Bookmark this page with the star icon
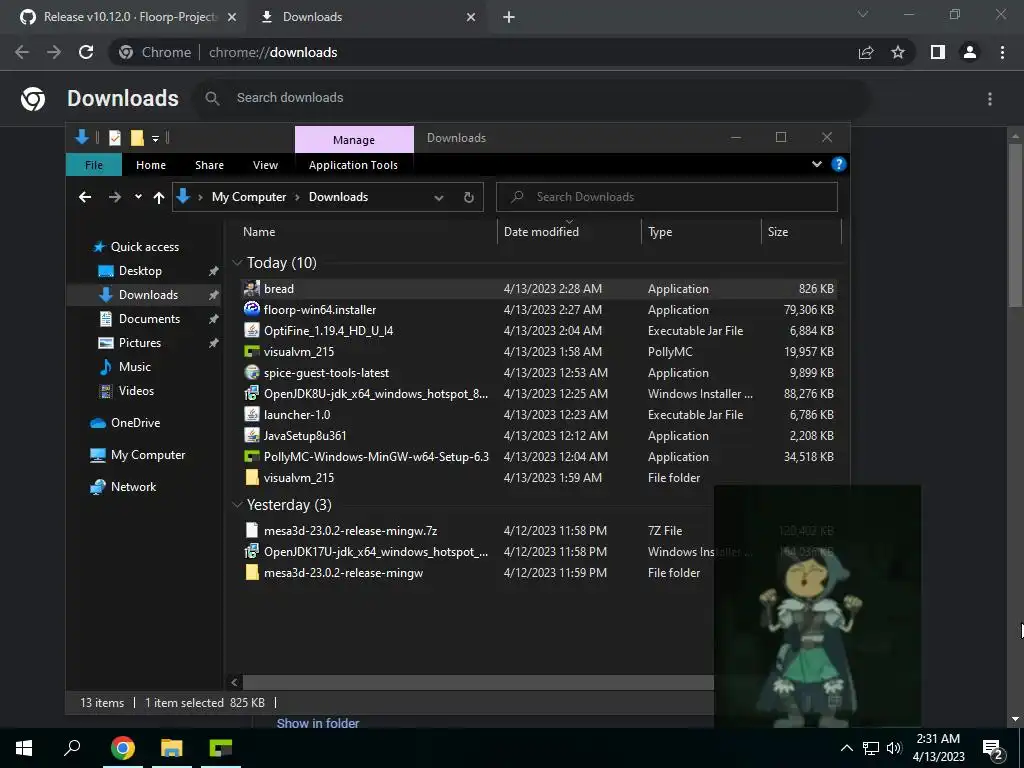The image size is (1024, 768). 898,52
